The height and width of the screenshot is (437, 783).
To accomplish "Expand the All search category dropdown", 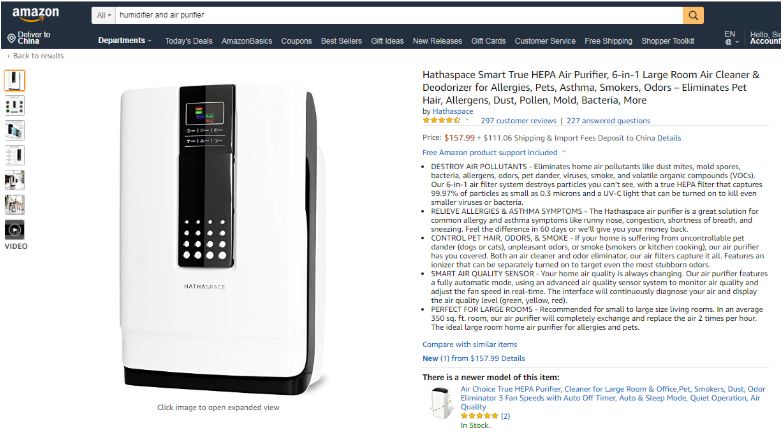I will 104,15.
